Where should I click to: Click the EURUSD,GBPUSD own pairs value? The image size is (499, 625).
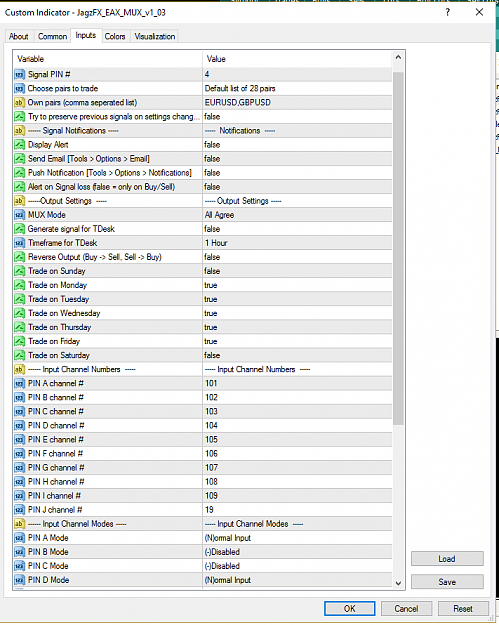pos(297,102)
